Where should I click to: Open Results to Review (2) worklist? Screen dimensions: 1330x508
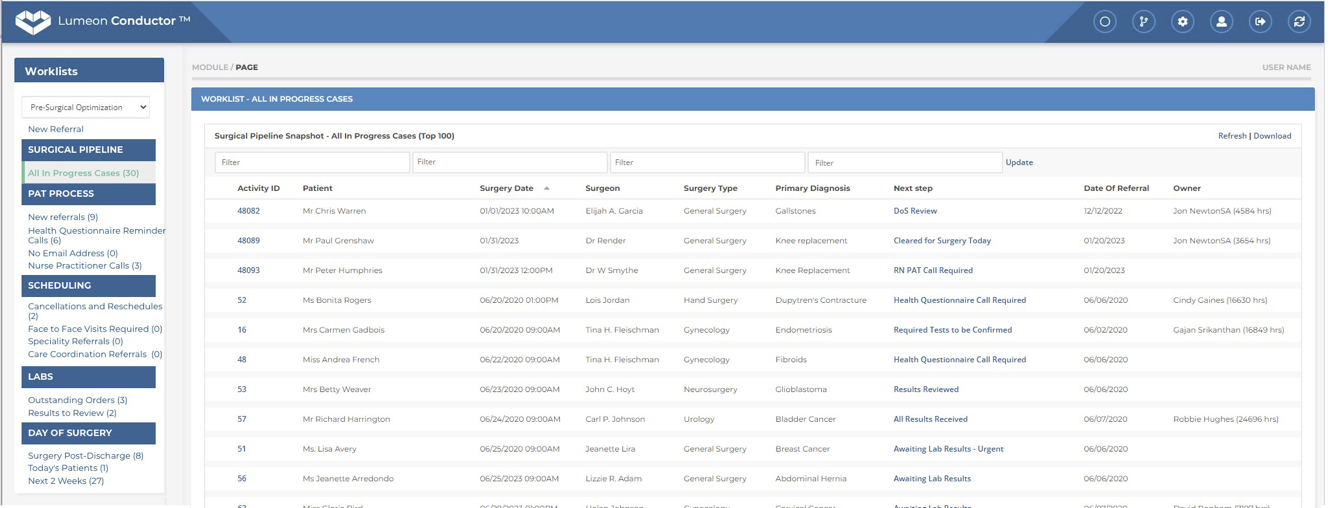click(x=72, y=414)
